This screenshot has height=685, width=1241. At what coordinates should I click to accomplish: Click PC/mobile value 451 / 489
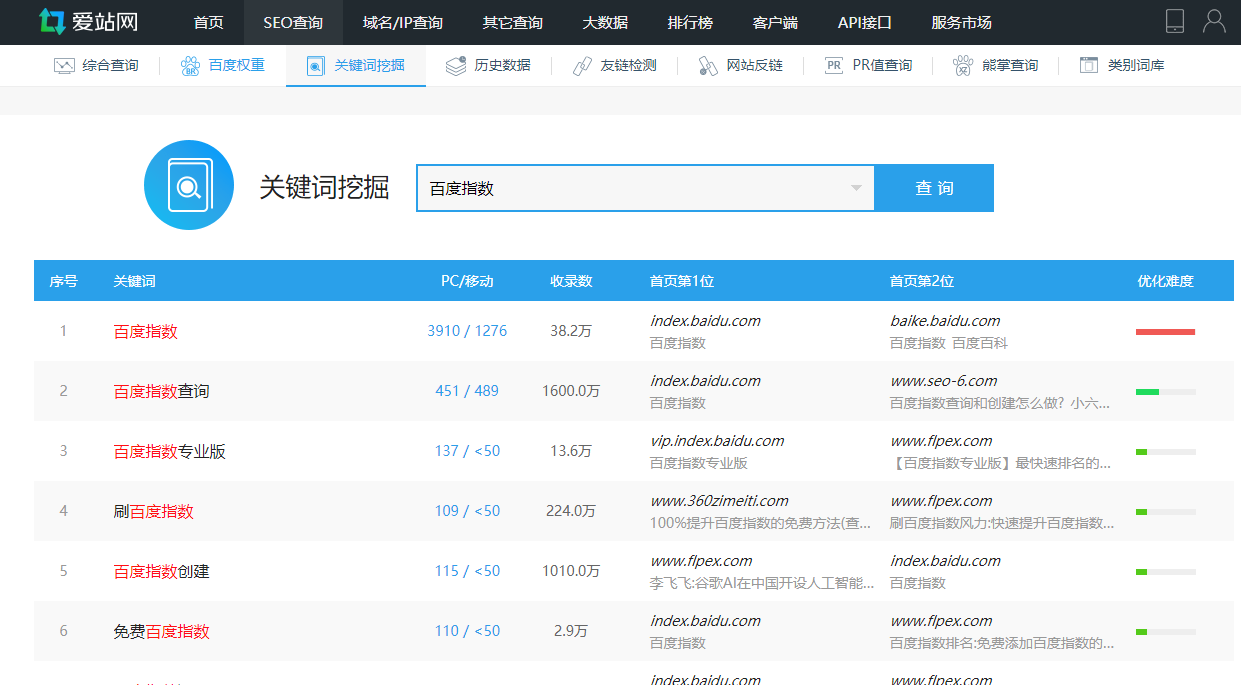pos(467,391)
